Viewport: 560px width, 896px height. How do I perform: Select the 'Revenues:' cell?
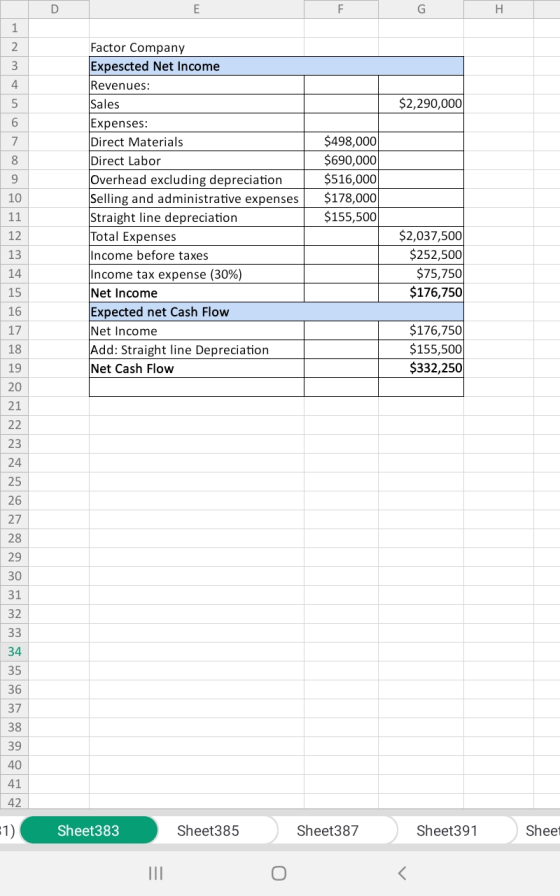[197, 85]
